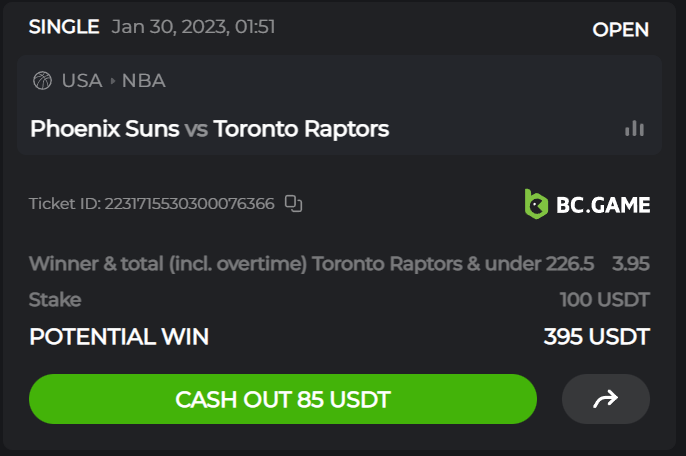Image resolution: width=686 pixels, height=456 pixels.
Task: Click the ticket ID number text
Action: [x=190, y=204]
